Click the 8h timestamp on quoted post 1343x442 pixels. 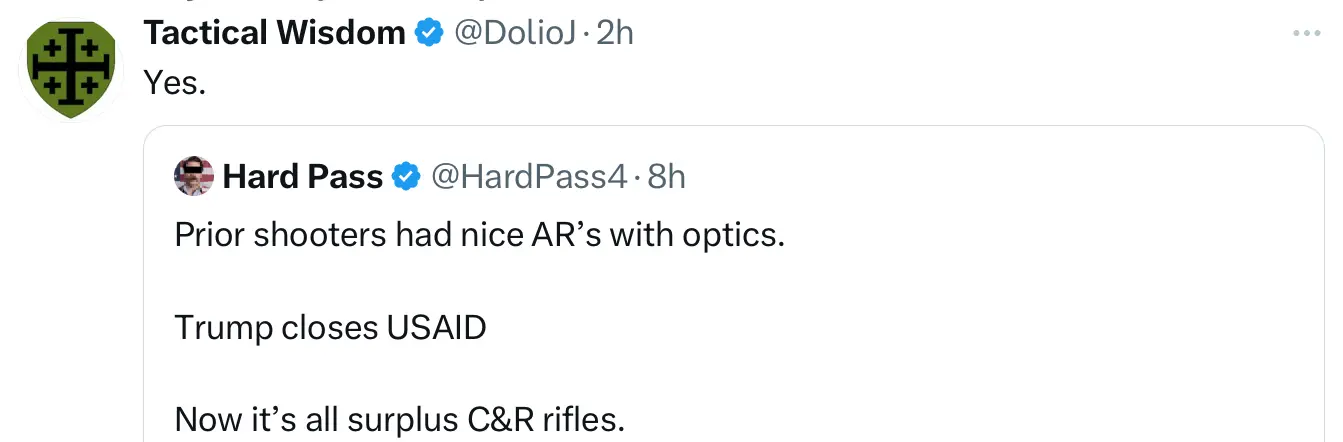tap(667, 178)
